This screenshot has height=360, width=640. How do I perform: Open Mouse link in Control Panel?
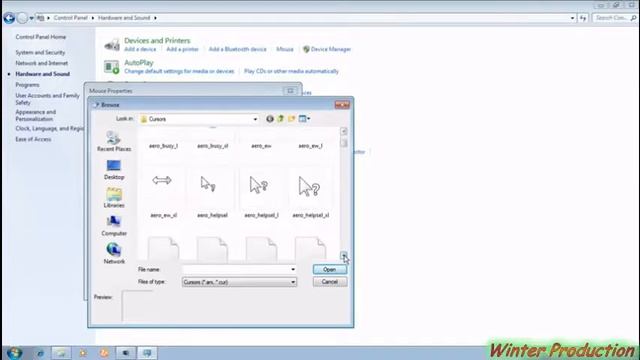point(285,49)
